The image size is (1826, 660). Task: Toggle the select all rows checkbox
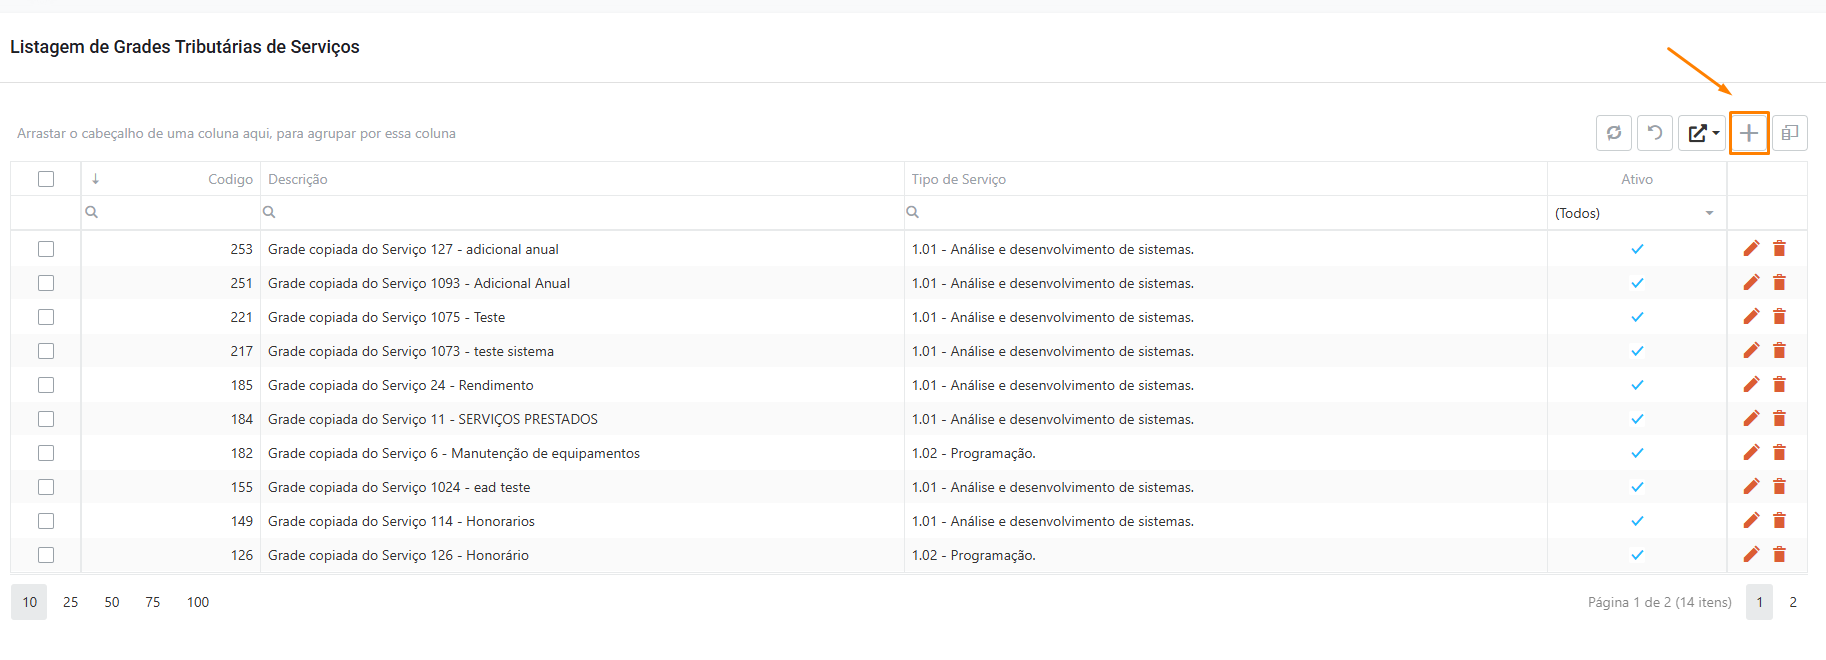click(46, 179)
